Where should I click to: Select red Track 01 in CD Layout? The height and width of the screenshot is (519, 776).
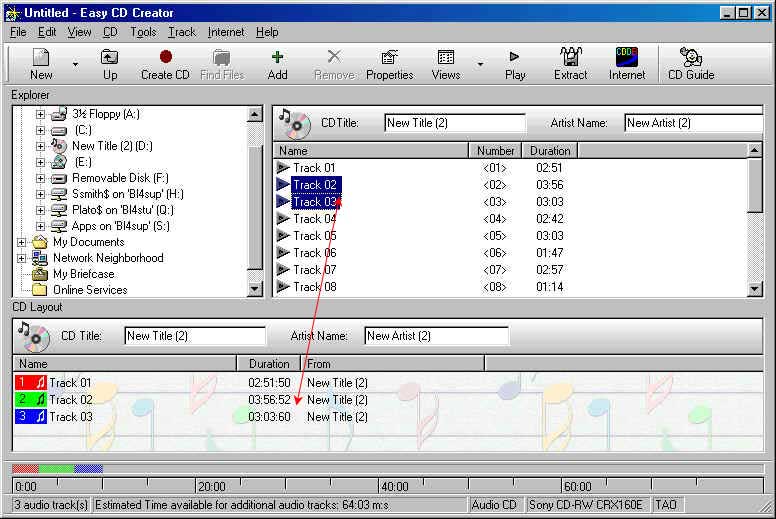tap(53, 382)
